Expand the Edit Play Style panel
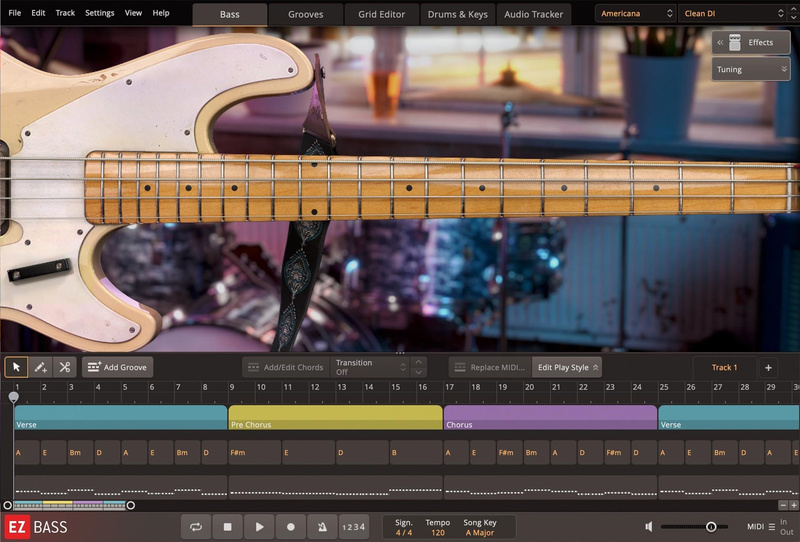Screen dimensions: 800x542 [567, 367]
